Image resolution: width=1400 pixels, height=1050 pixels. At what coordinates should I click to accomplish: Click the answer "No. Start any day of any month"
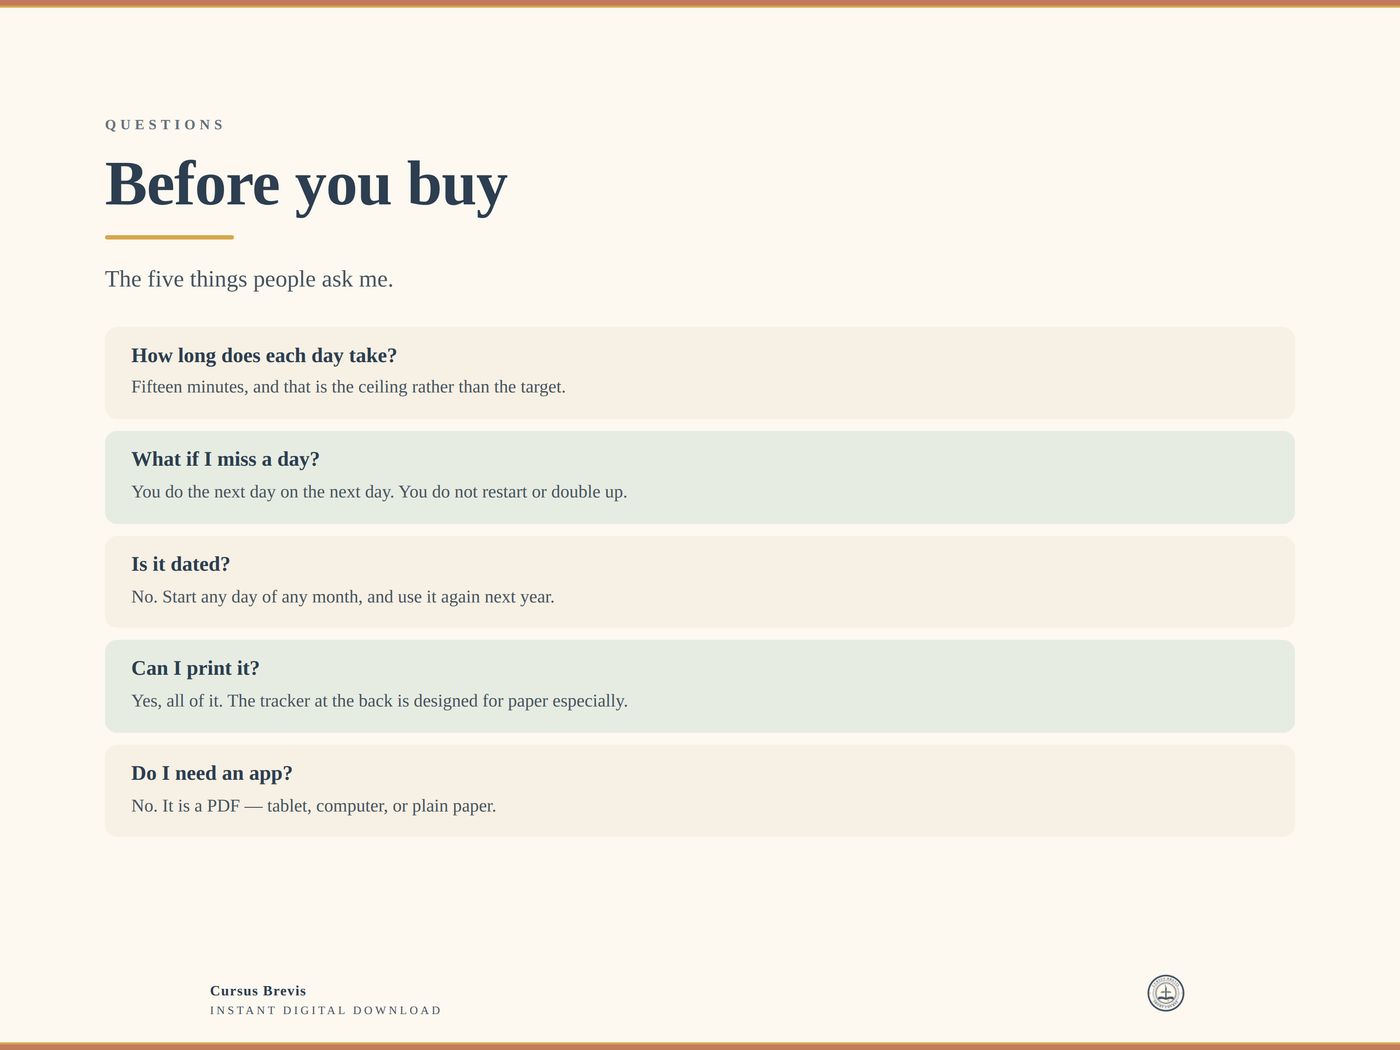343,597
